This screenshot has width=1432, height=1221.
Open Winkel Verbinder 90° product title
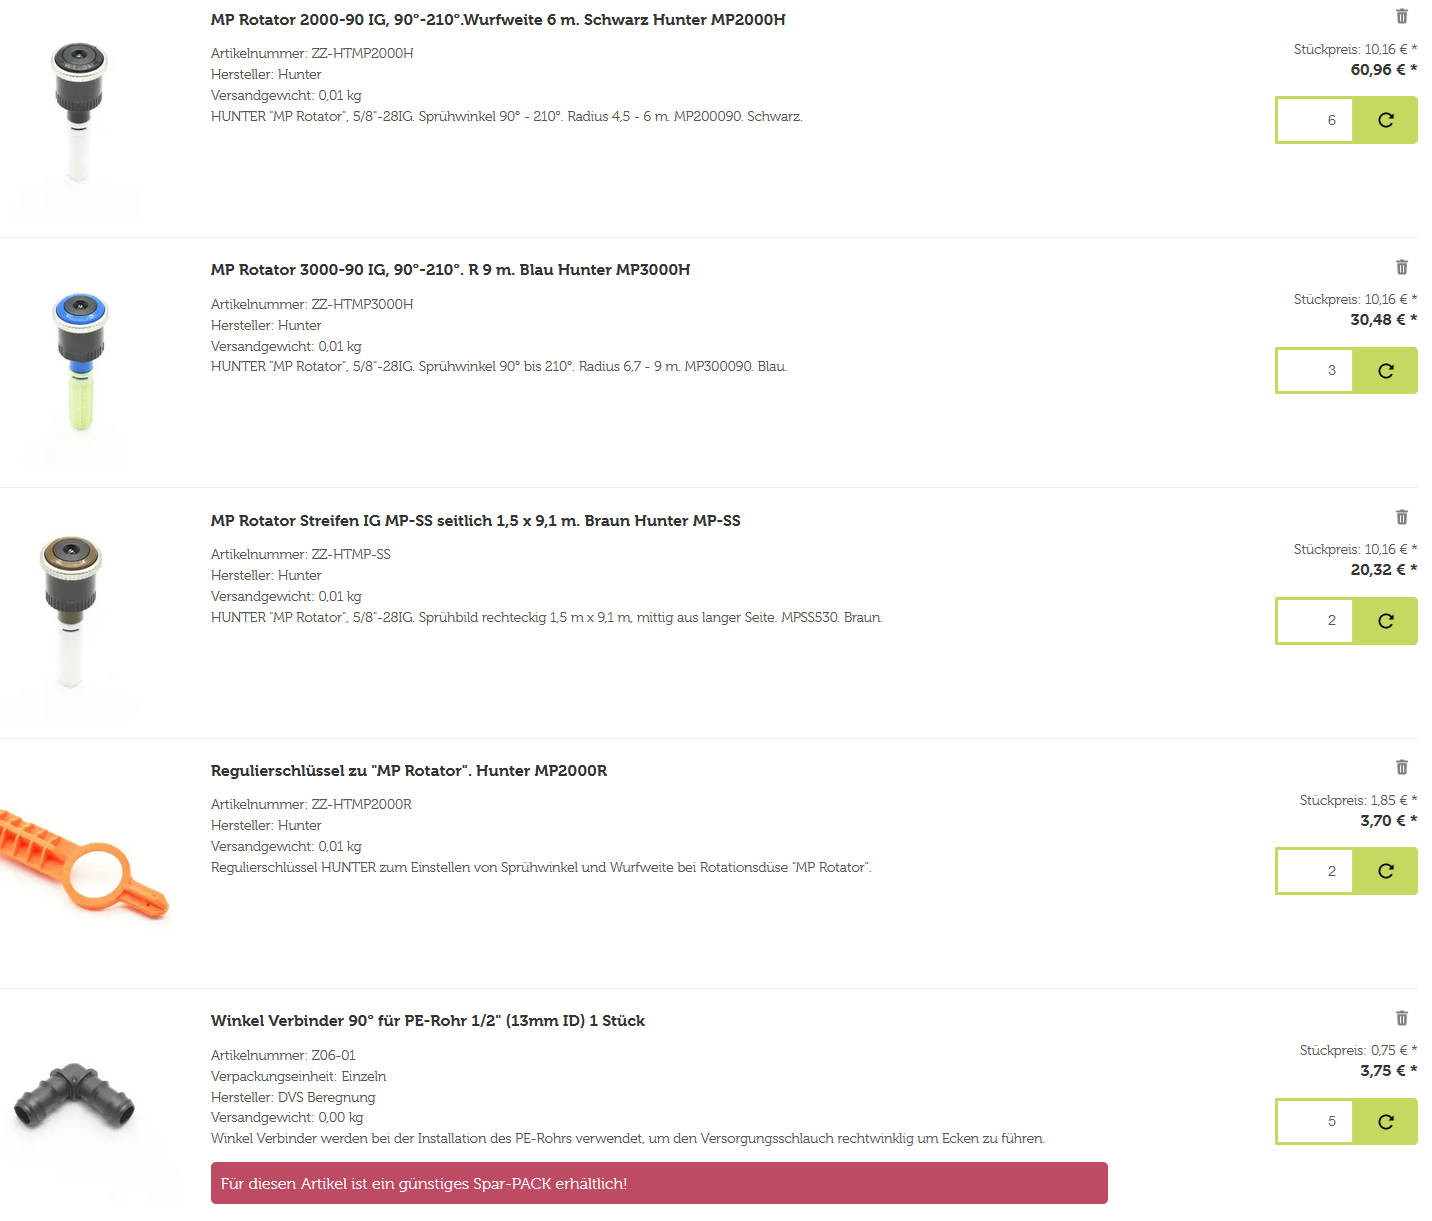(428, 1021)
